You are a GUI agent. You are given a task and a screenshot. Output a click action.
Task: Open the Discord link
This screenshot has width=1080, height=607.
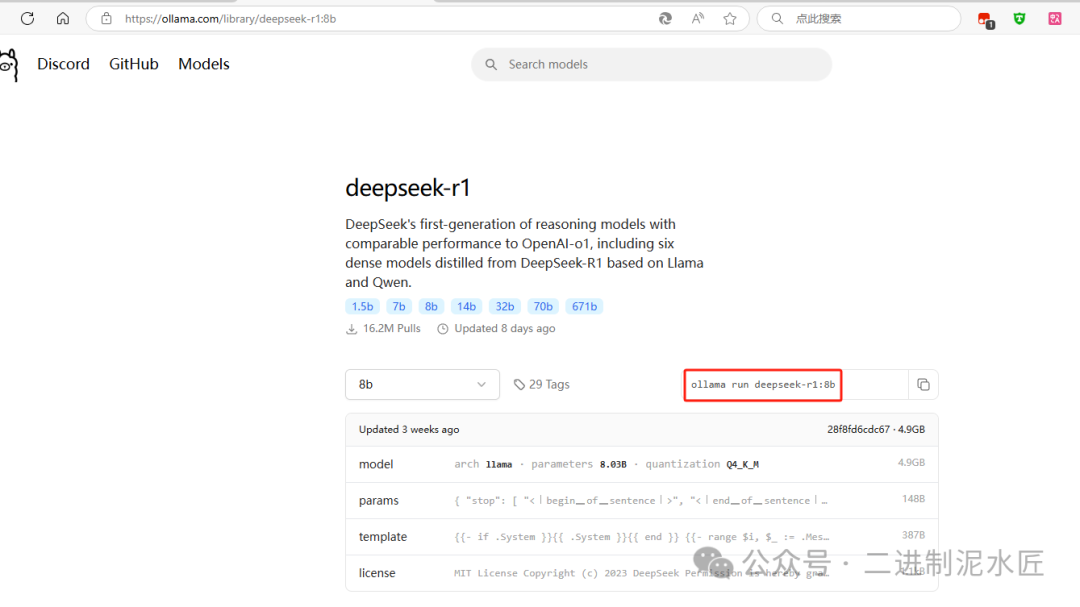pos(63,64)
